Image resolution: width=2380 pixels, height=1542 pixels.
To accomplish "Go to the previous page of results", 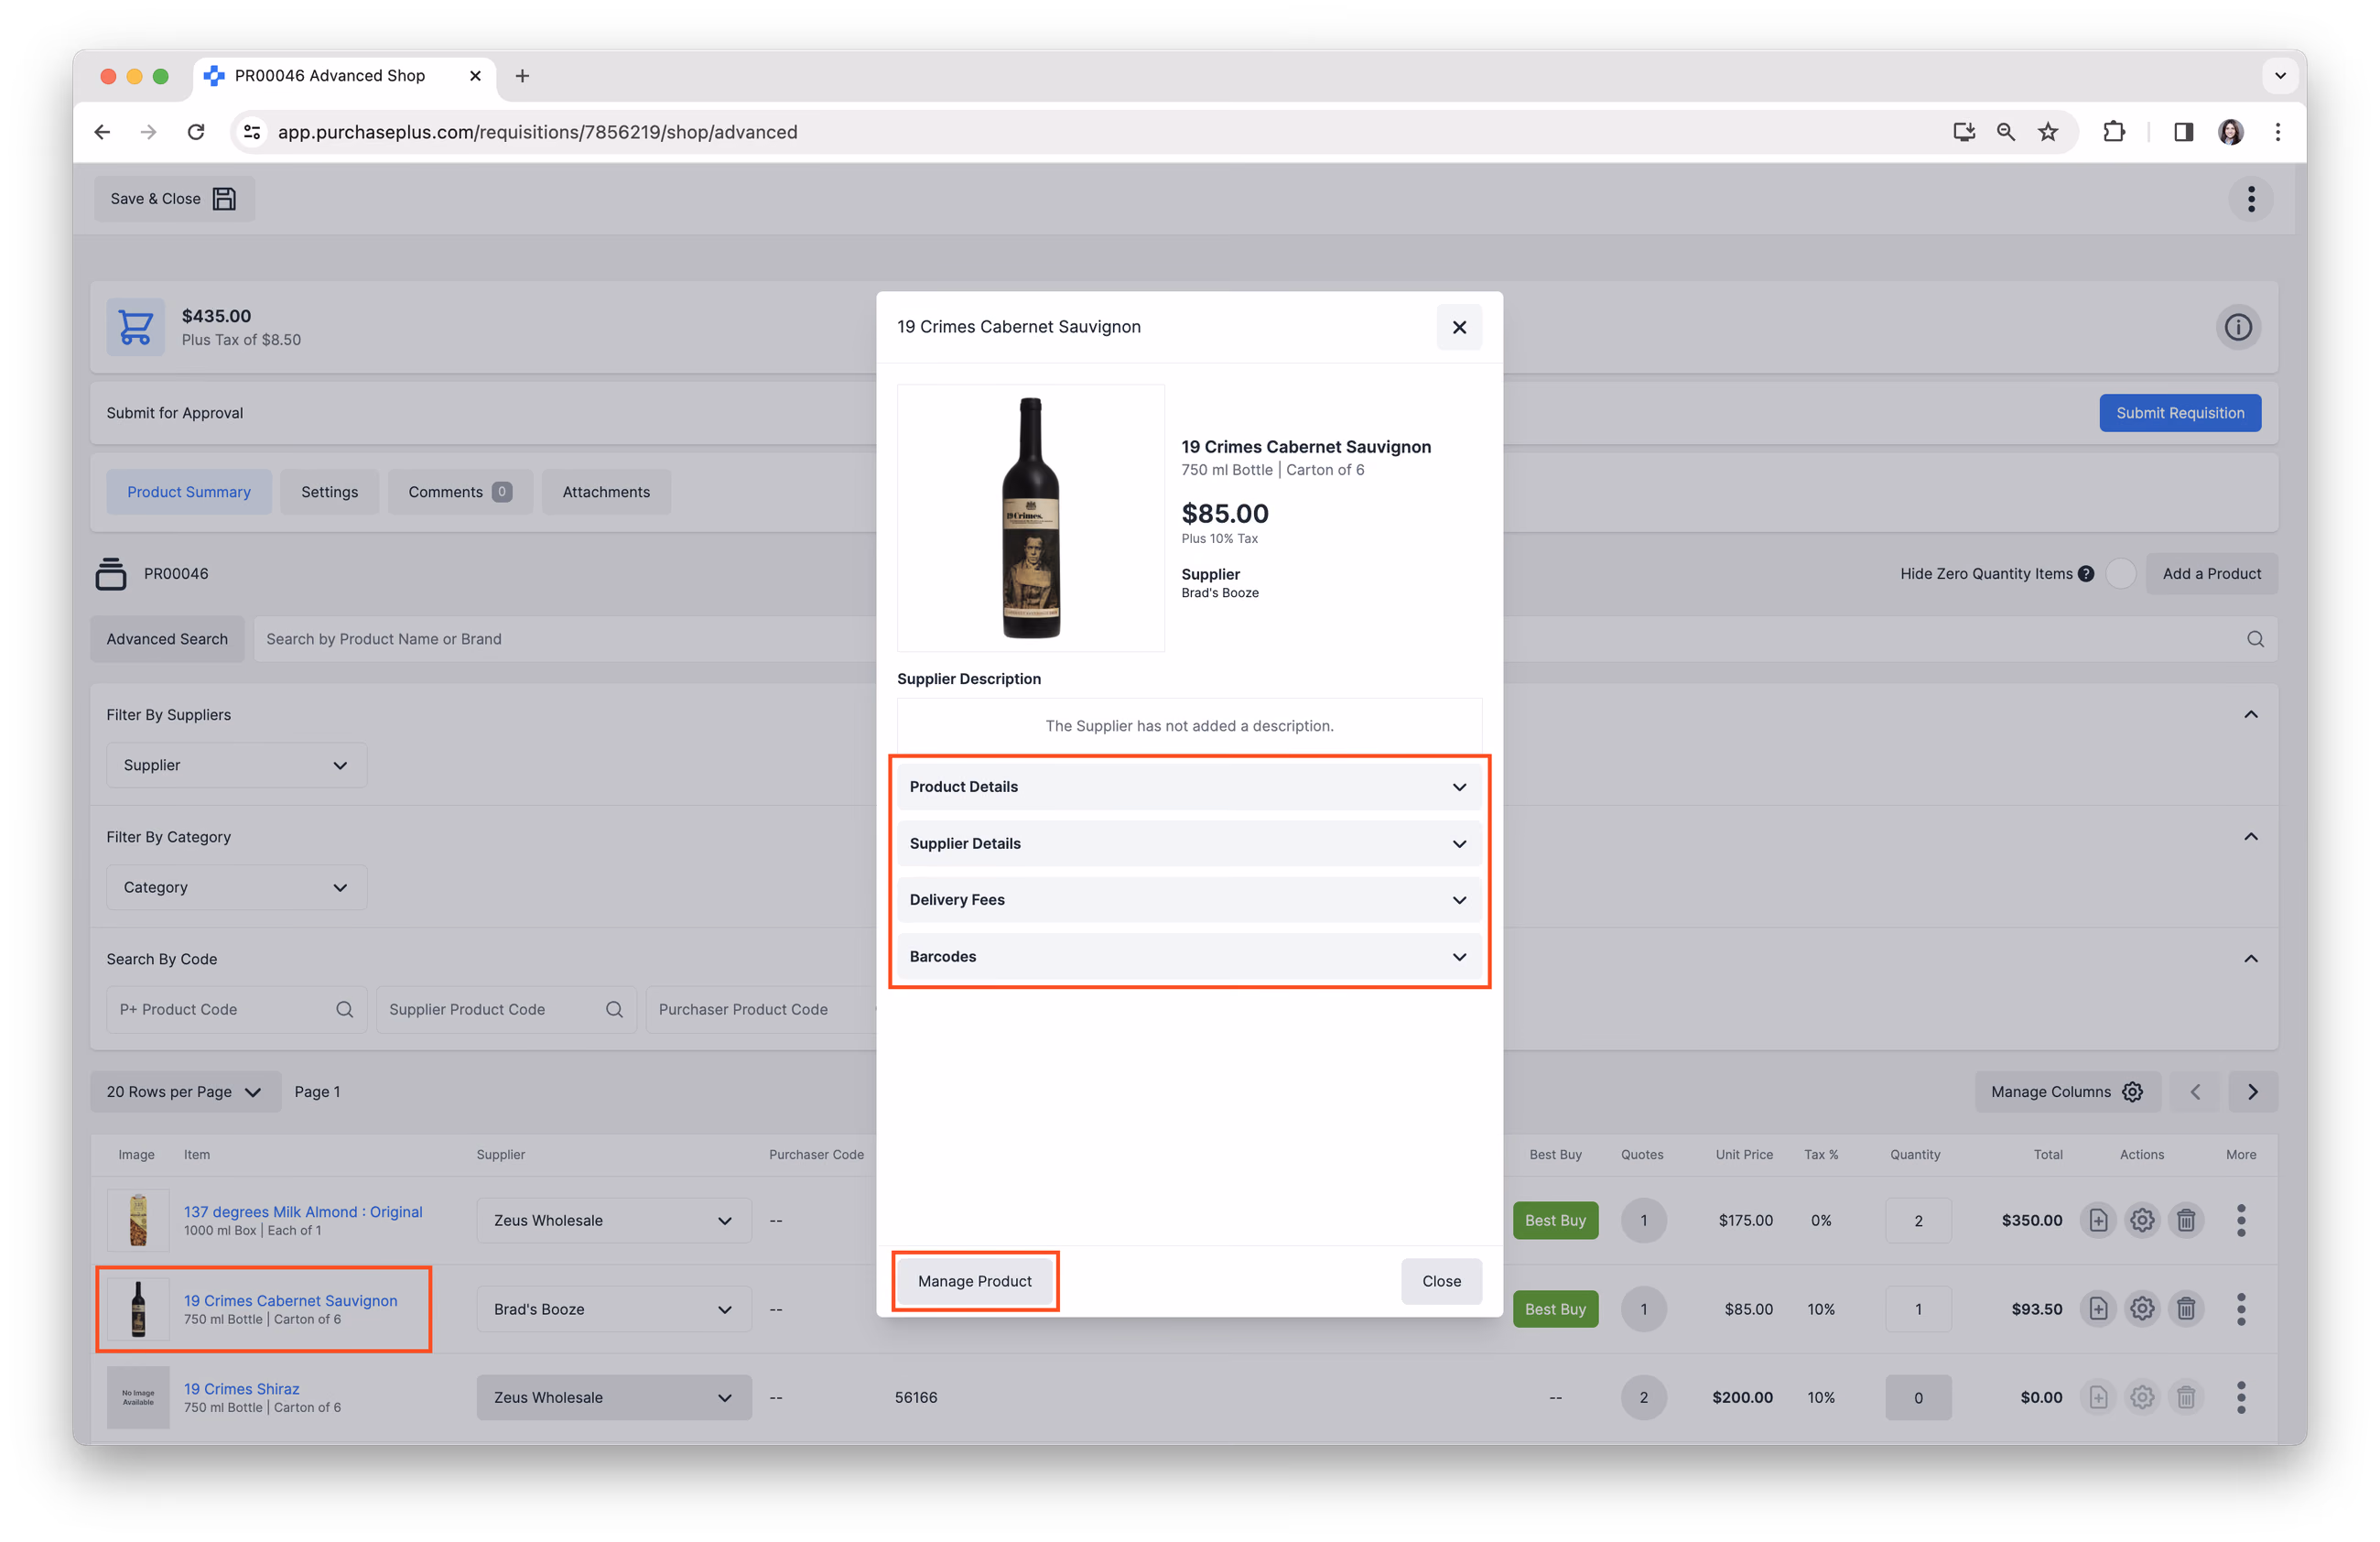I will pyautogui.click(x=2195, y=1092).
